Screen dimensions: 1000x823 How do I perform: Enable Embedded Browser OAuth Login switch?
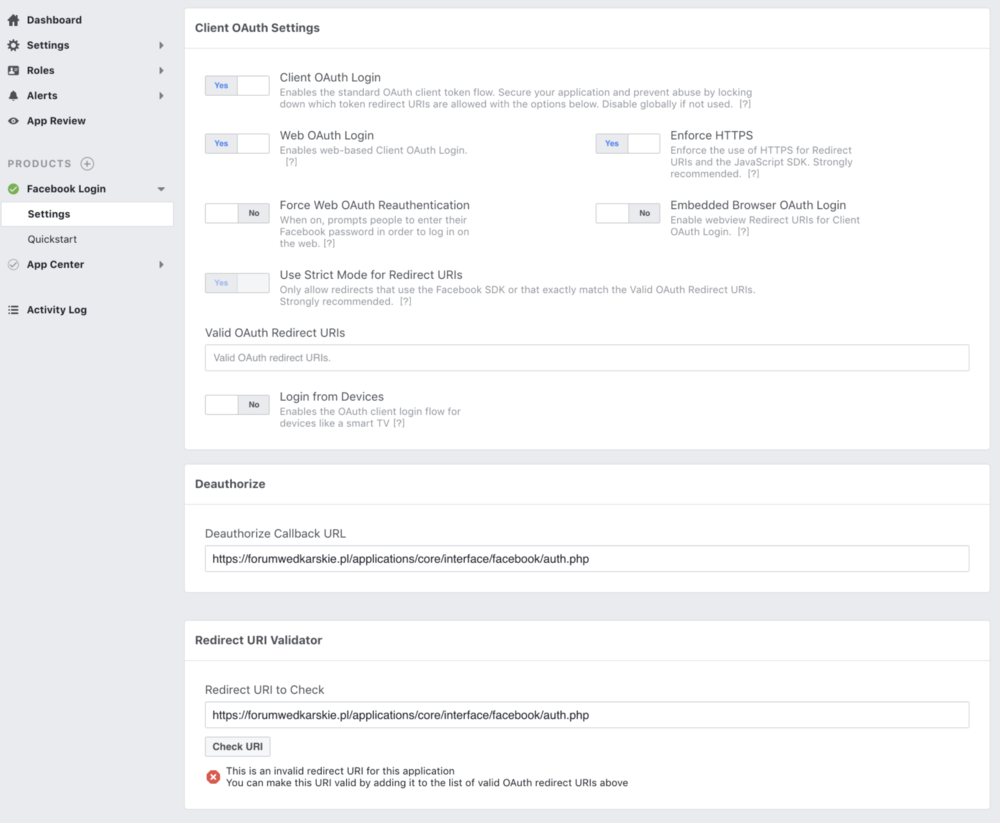(628, 213)
